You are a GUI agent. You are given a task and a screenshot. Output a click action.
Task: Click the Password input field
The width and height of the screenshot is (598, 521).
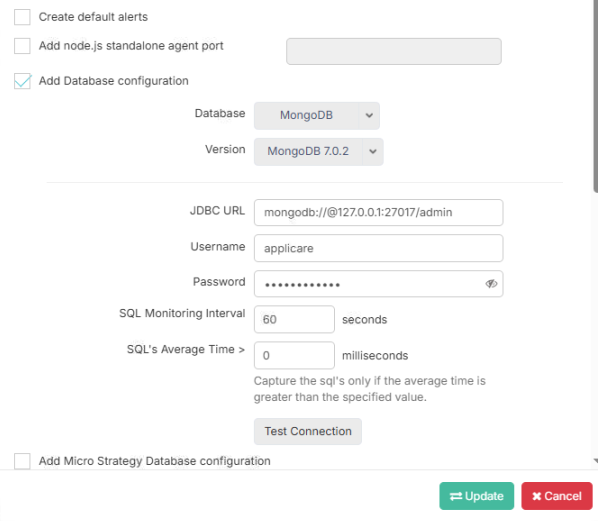pyautogui.click(x=378, y=284)
